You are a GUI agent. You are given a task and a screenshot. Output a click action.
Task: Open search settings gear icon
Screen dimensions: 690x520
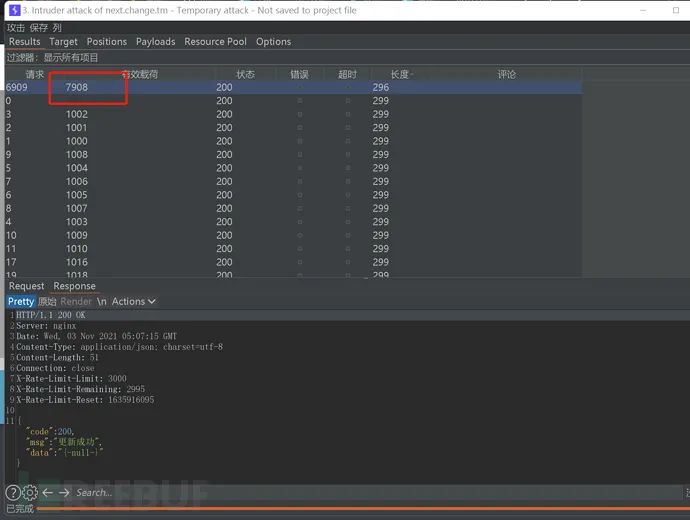(x=30, y=492)
